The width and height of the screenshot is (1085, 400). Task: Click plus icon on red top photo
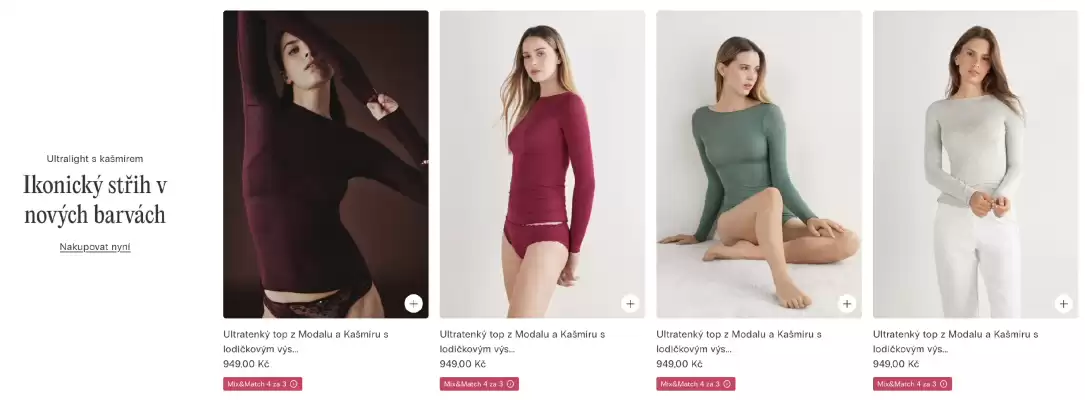click(630, 303)
